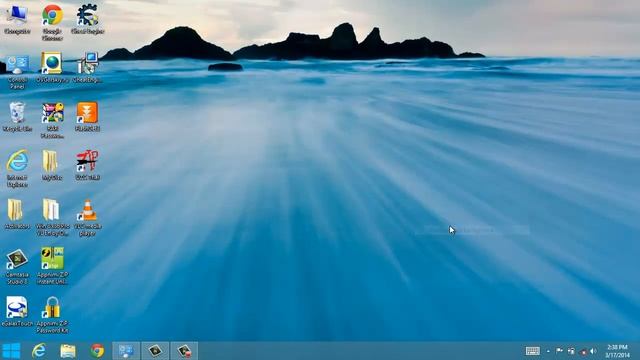Open the Appnimi ZIP Password Kit padlock shortcut
Image resolution: width=640 pixels, height=360 pixels.
click(52, 315)
